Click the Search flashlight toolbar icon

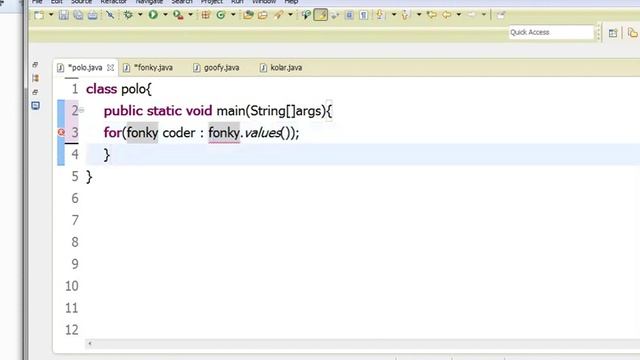[x=278, y=15]
